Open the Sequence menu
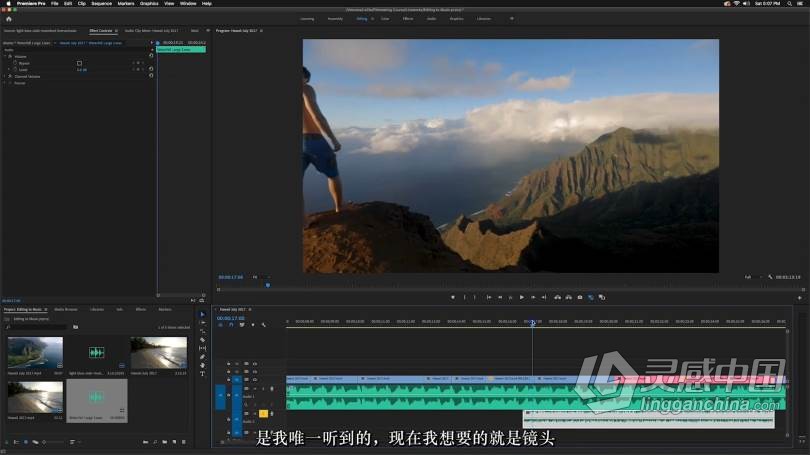This screenshot has height=455, width=810. point(101,3)
